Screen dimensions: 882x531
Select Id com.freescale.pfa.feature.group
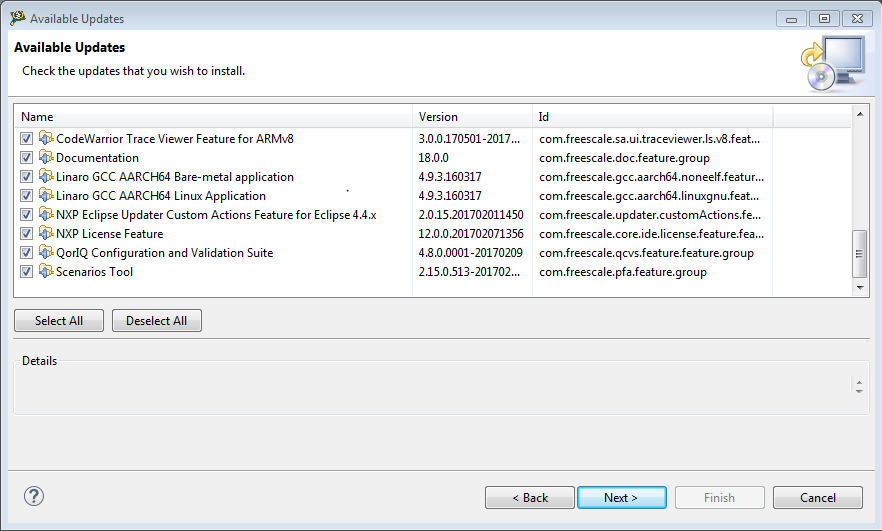click(623, 272)
